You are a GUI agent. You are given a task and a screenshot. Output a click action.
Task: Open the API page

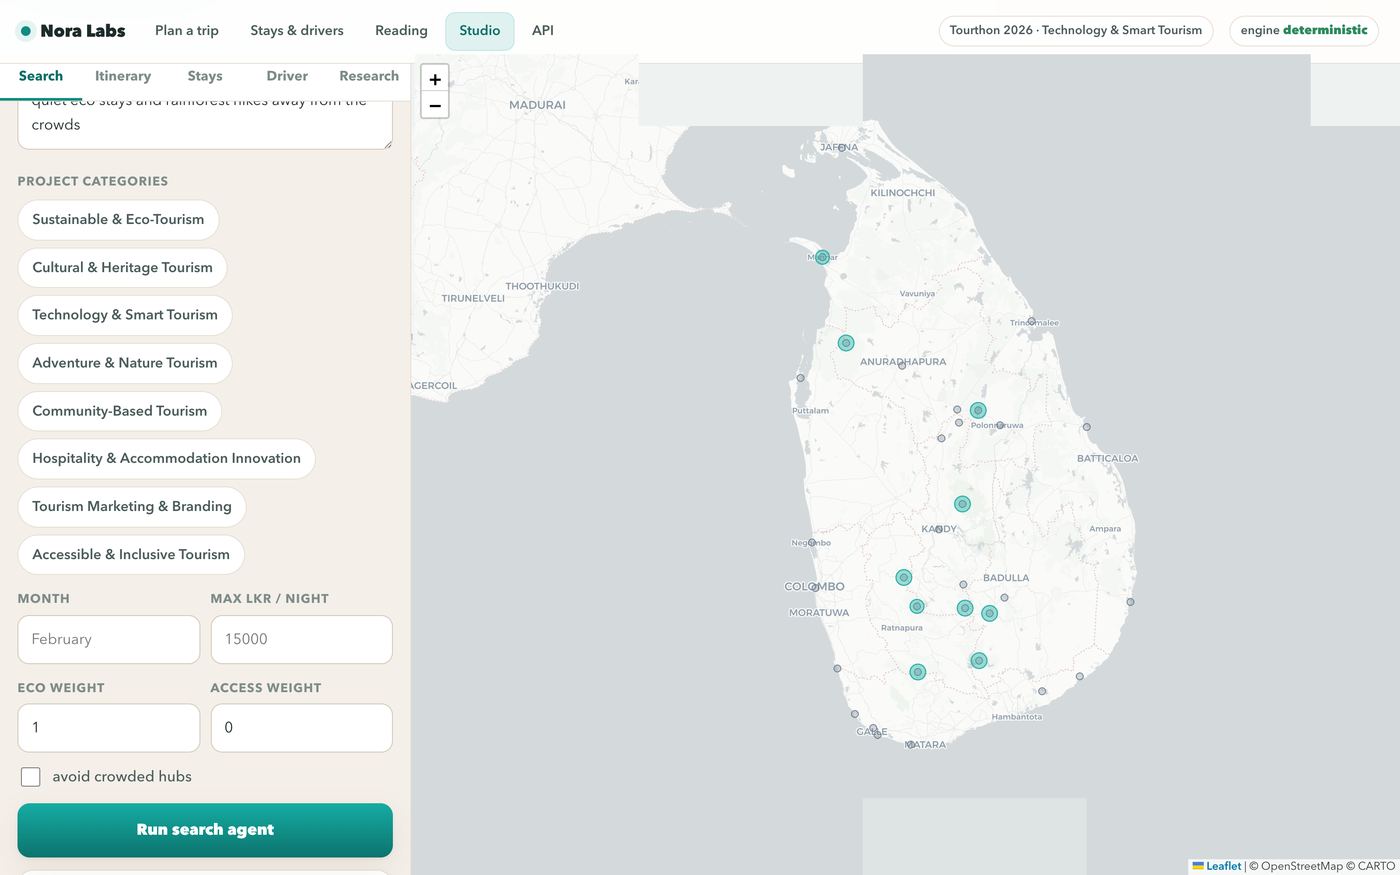(543, 31)
